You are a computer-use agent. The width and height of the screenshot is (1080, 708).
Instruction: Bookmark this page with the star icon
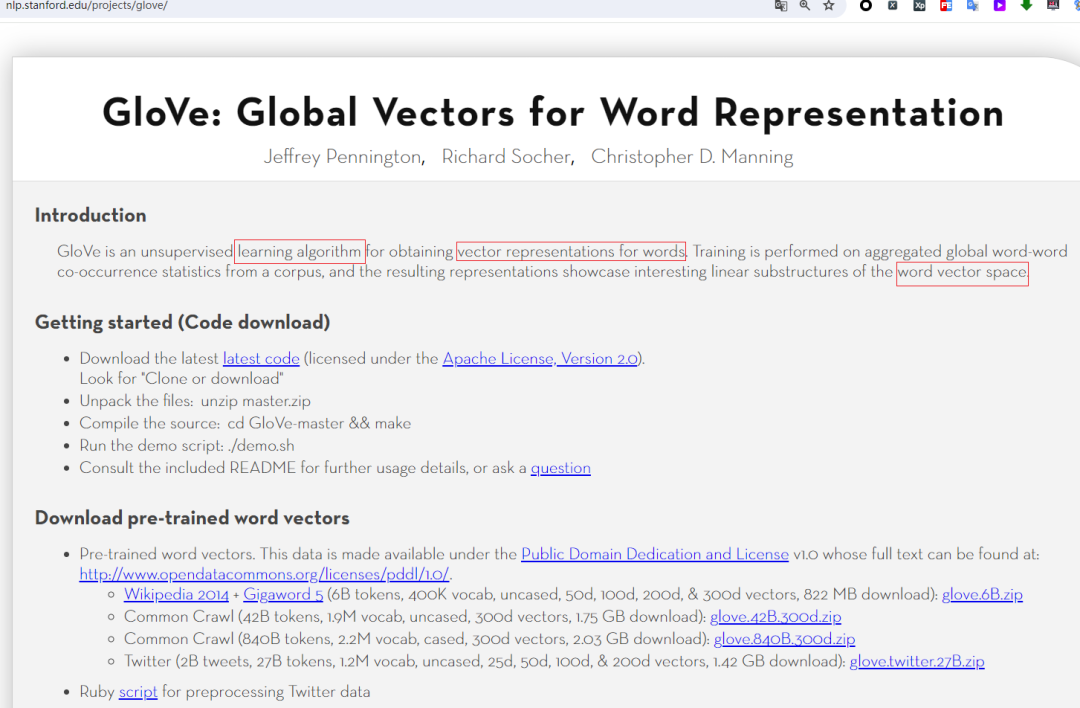(x=829, y=6)
